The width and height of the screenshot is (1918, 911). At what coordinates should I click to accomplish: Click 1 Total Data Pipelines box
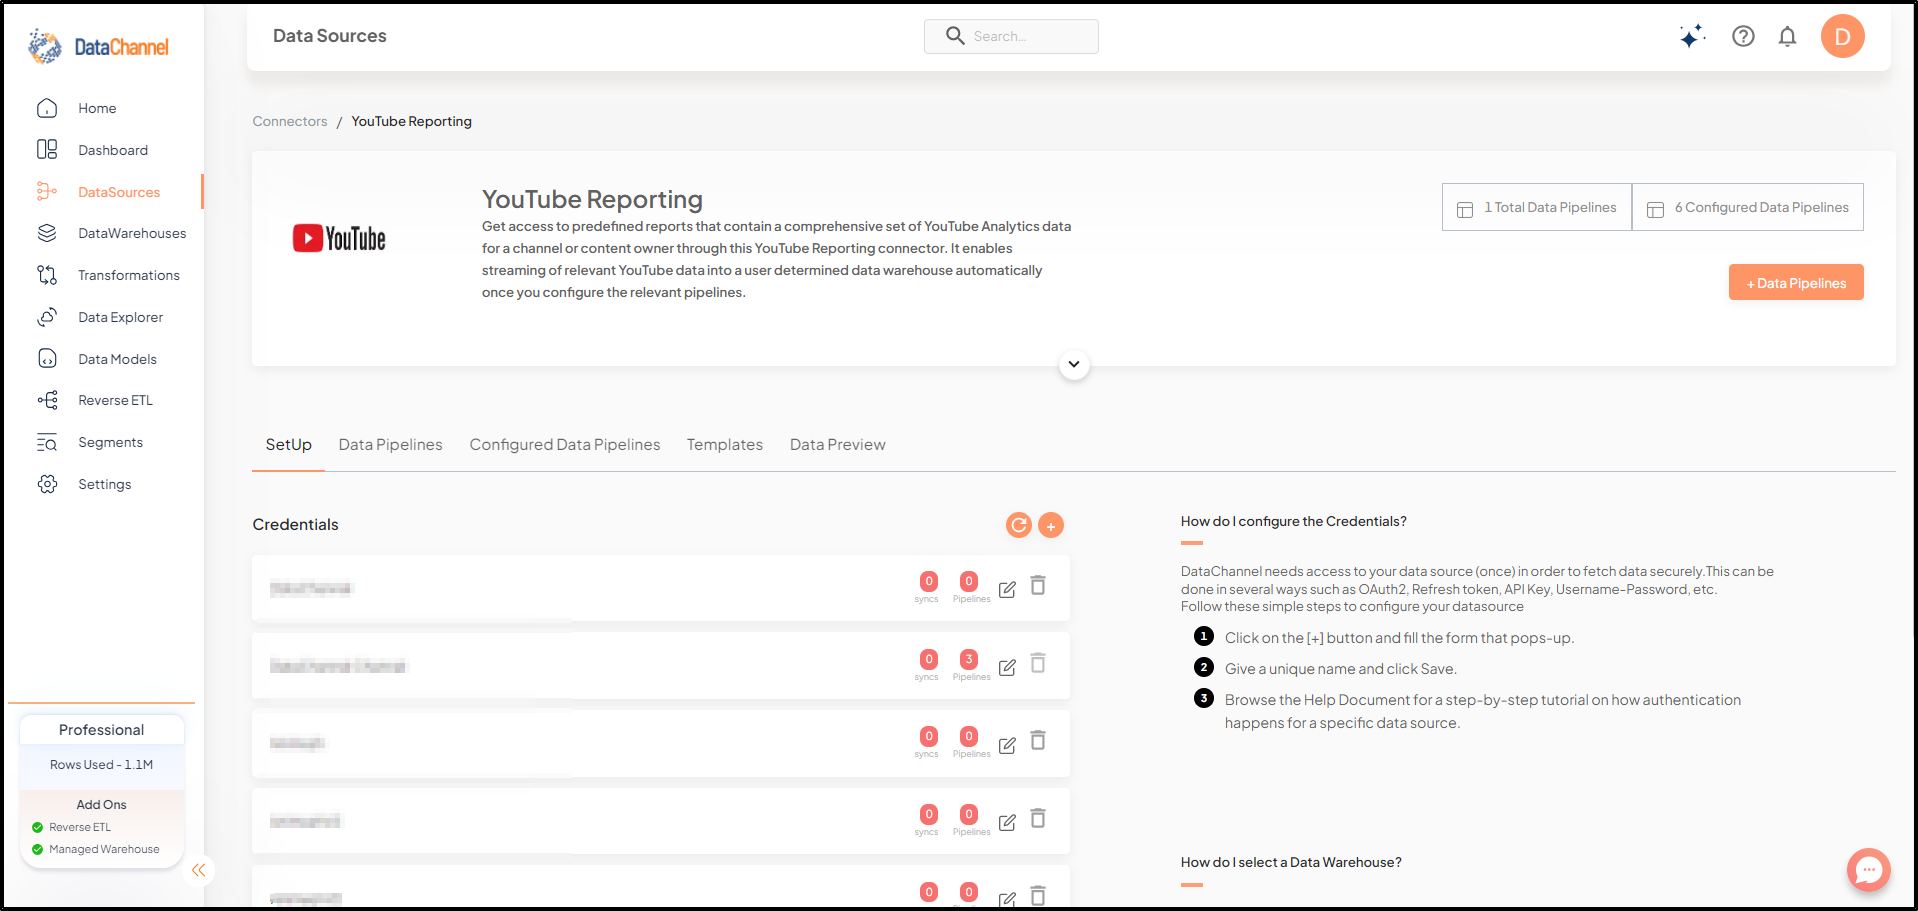point(1537,207)
